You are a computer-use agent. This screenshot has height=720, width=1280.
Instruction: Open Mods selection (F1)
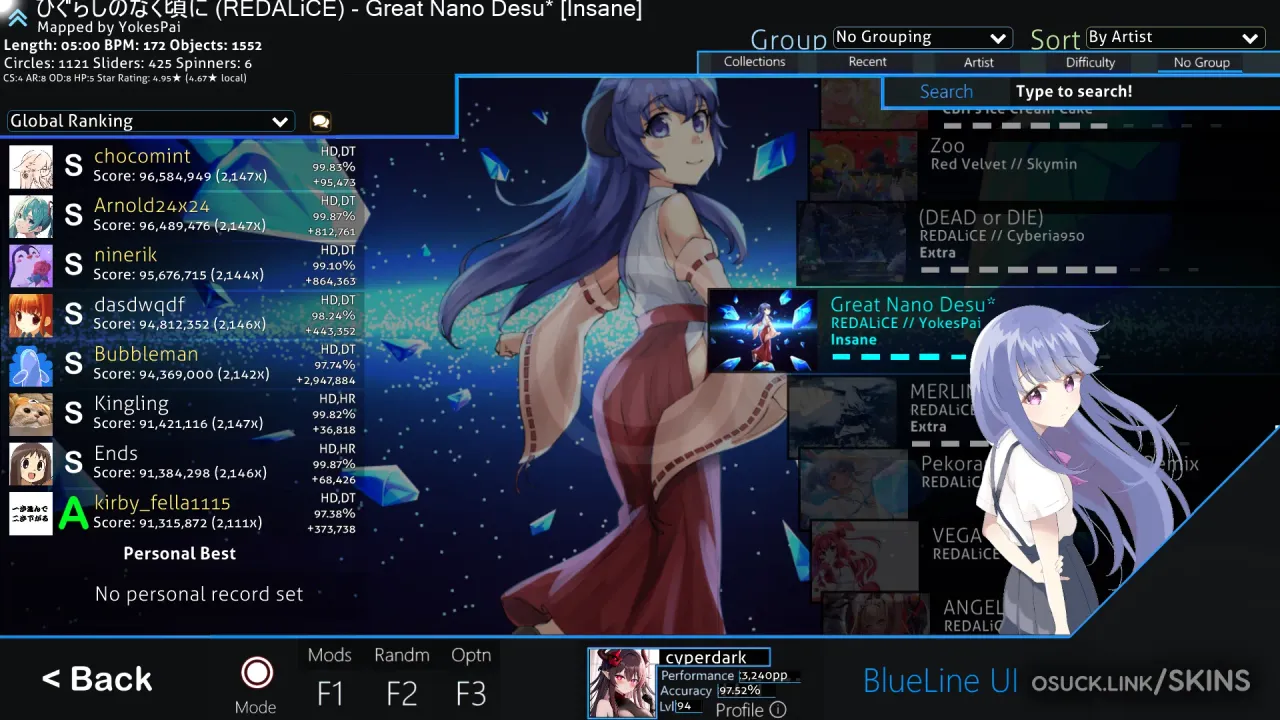(330, 676)
